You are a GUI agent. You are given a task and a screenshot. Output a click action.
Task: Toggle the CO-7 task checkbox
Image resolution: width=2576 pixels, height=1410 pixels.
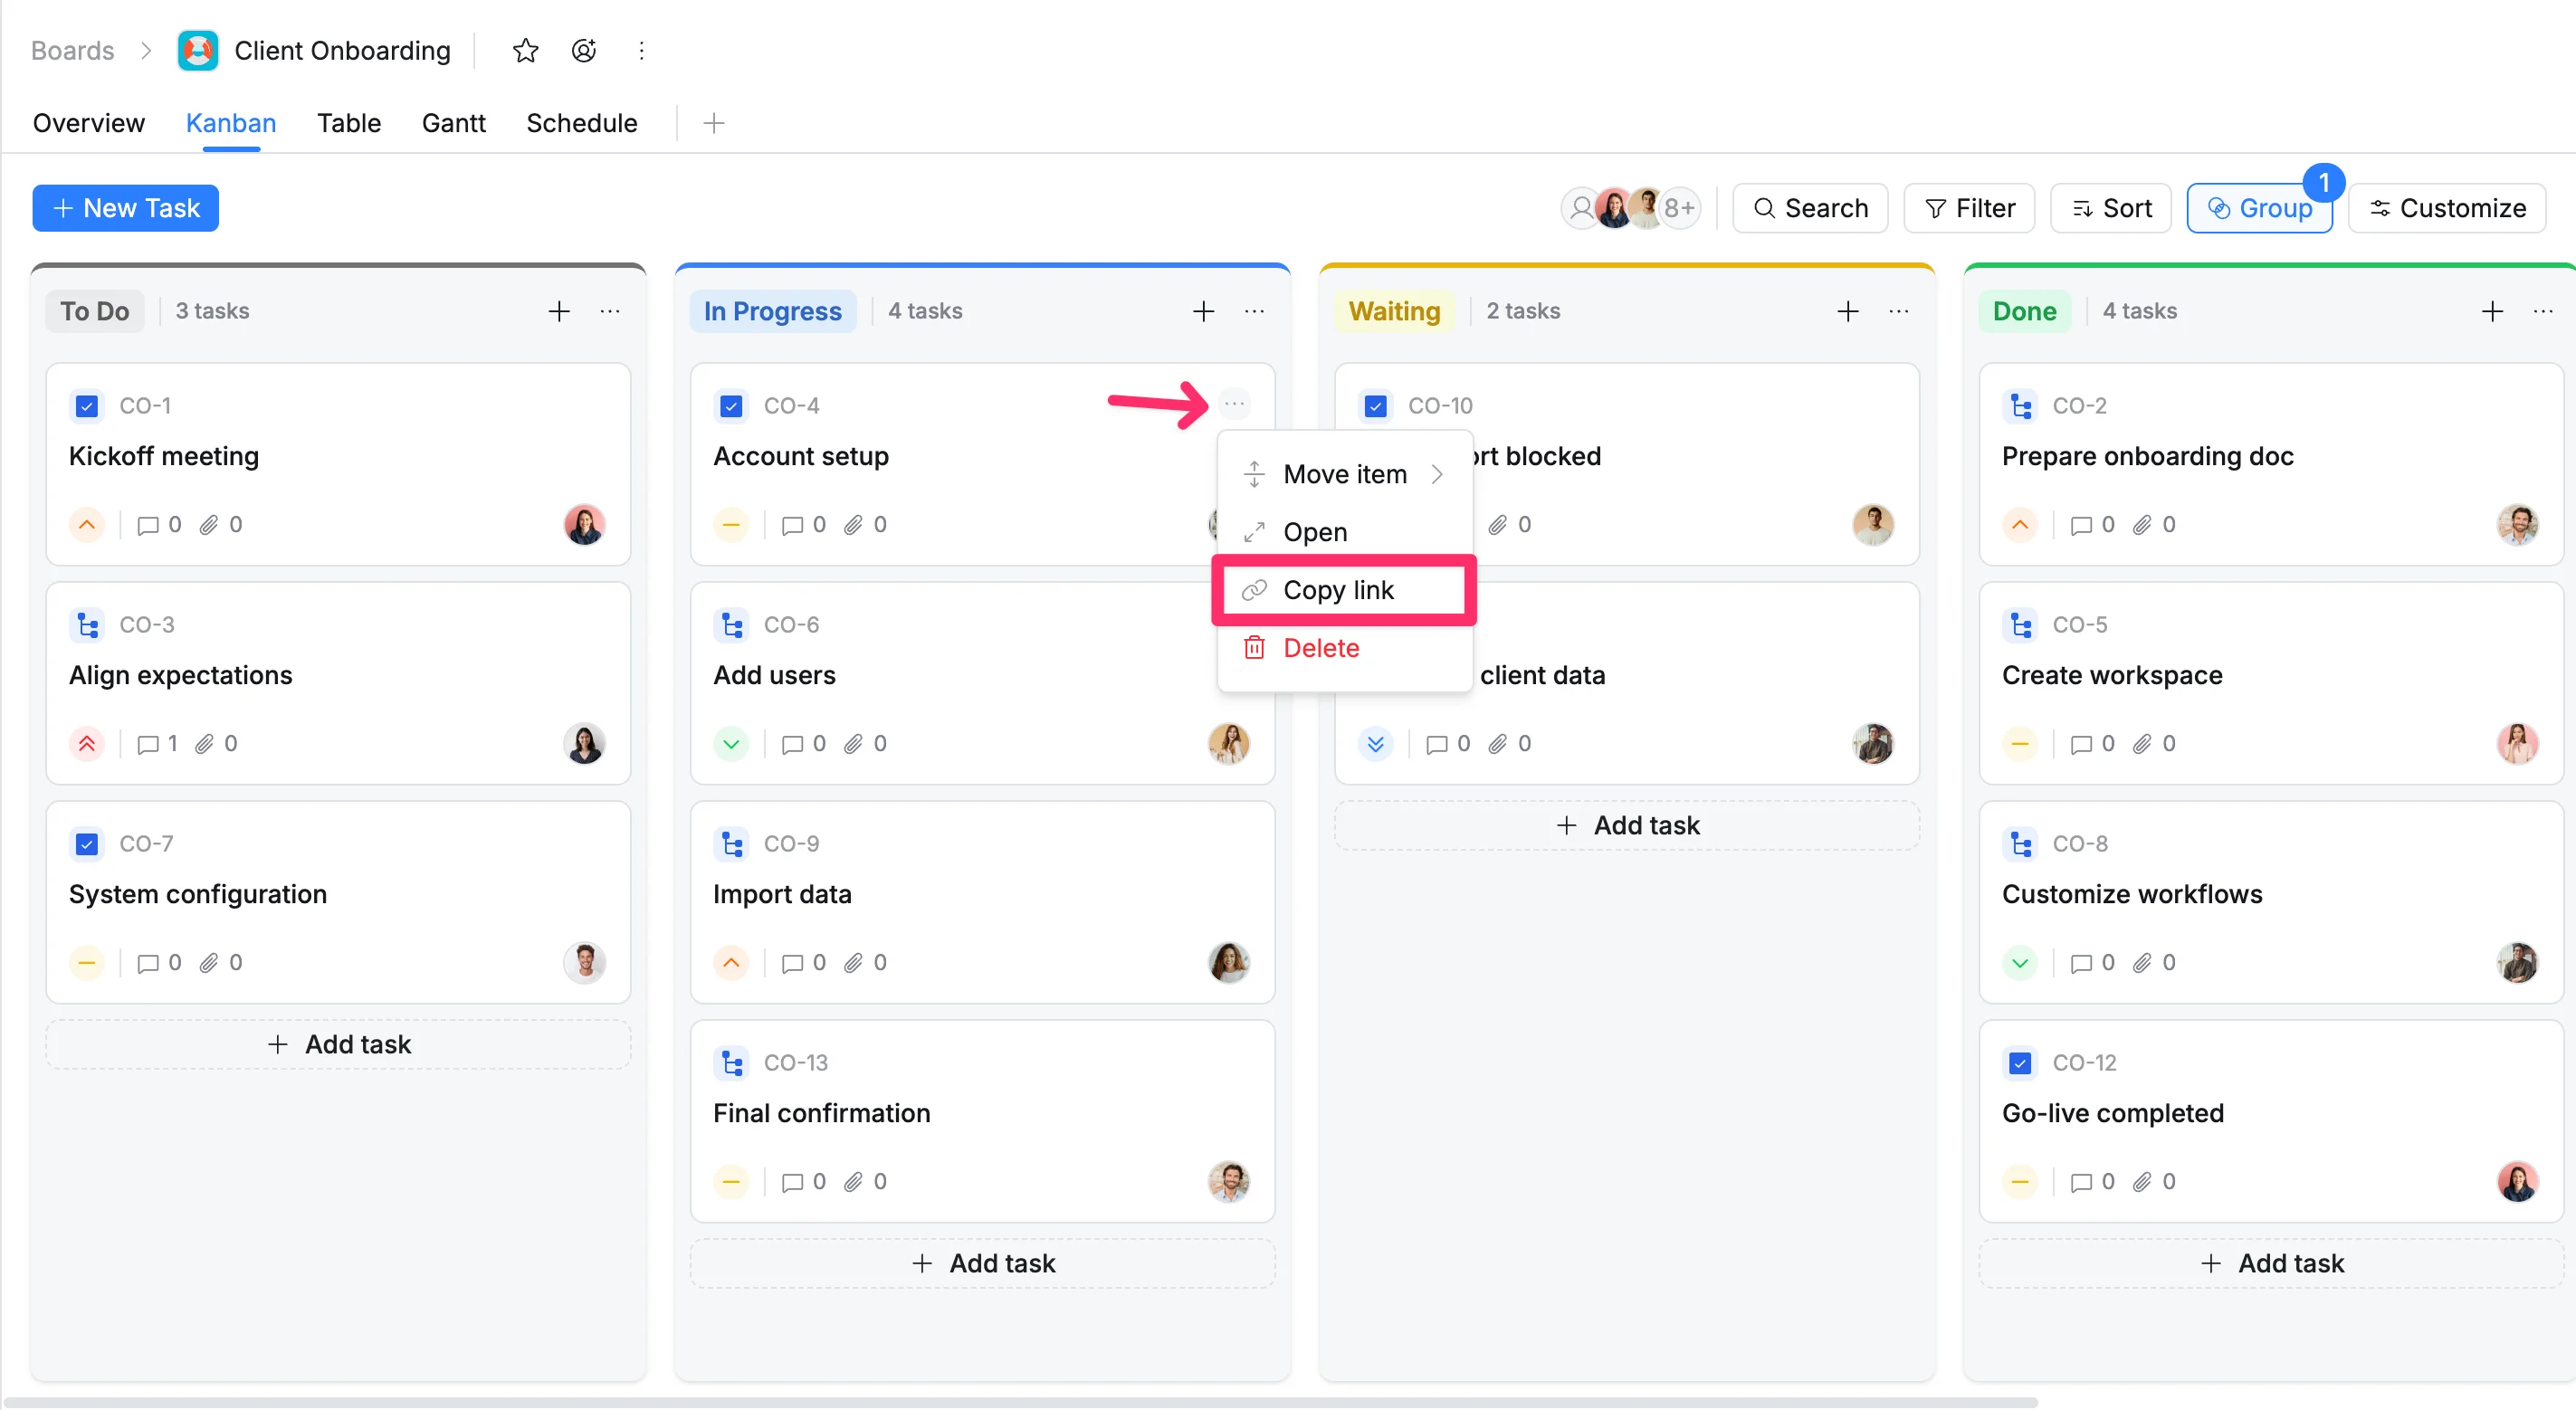87,843
